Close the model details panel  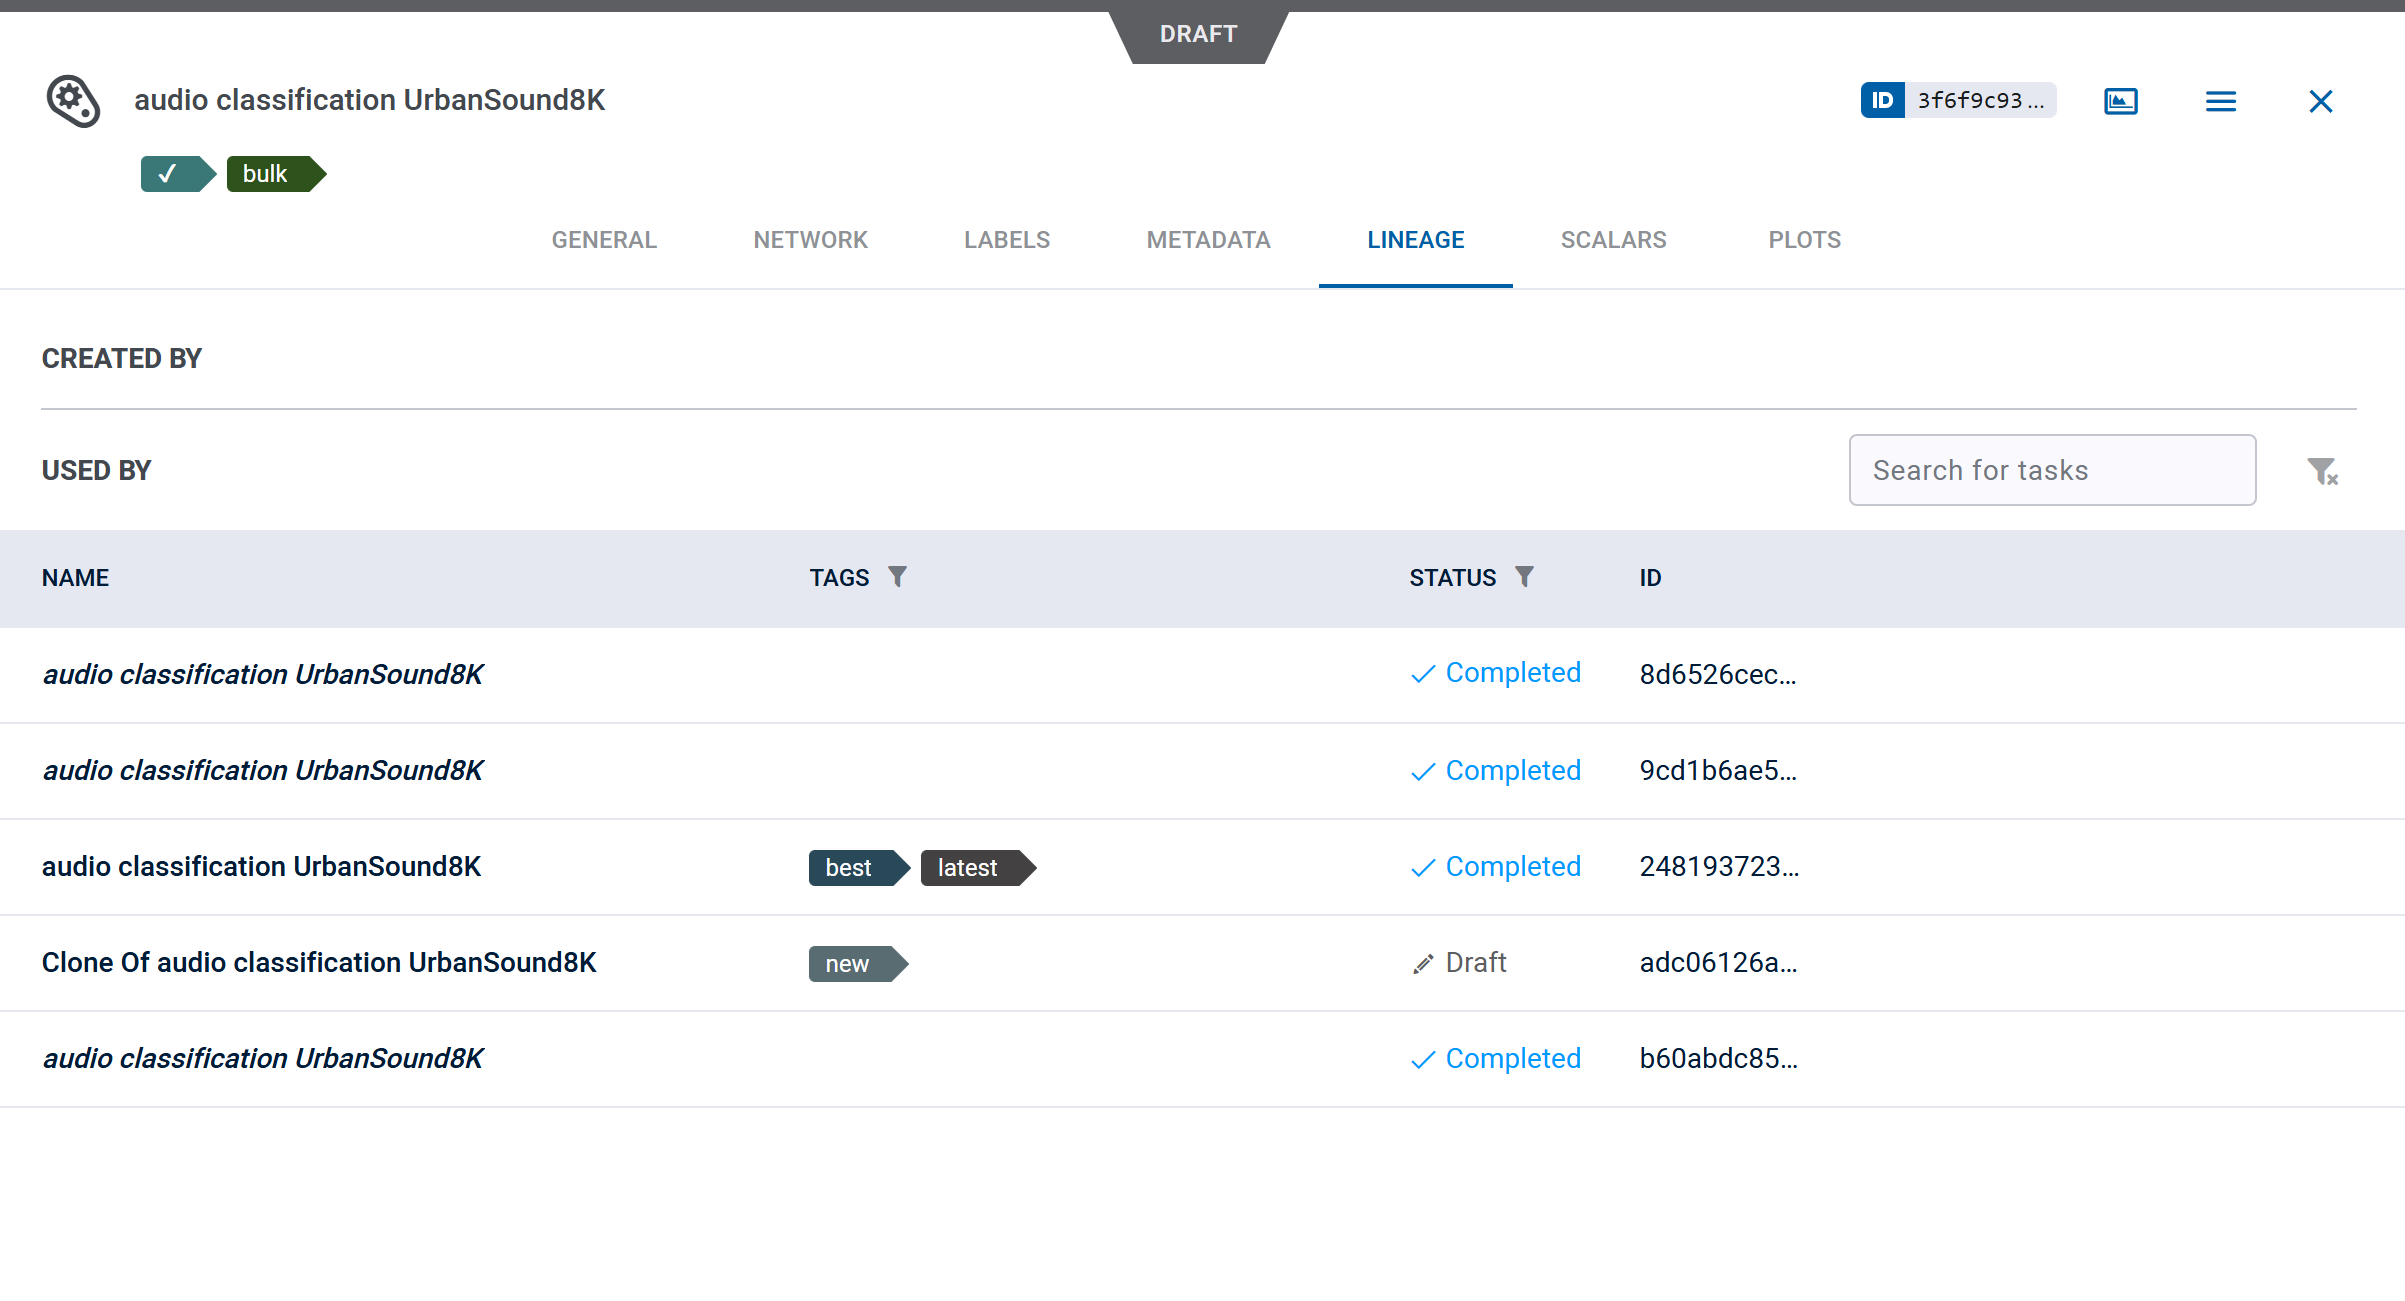tap(2320, 101)
